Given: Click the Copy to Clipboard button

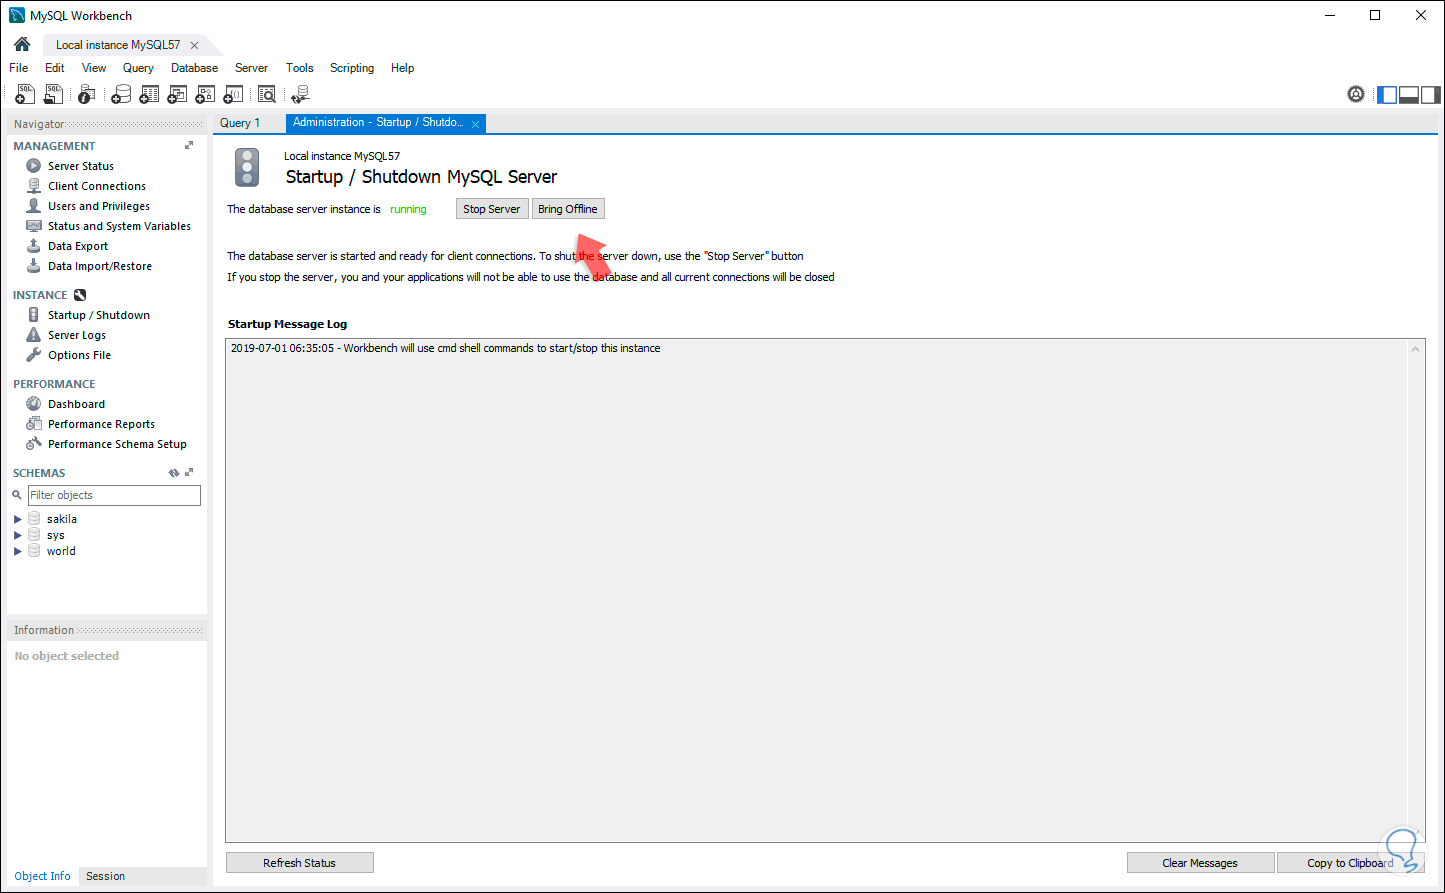Looking at the screenshot, I should (1350, 863).
